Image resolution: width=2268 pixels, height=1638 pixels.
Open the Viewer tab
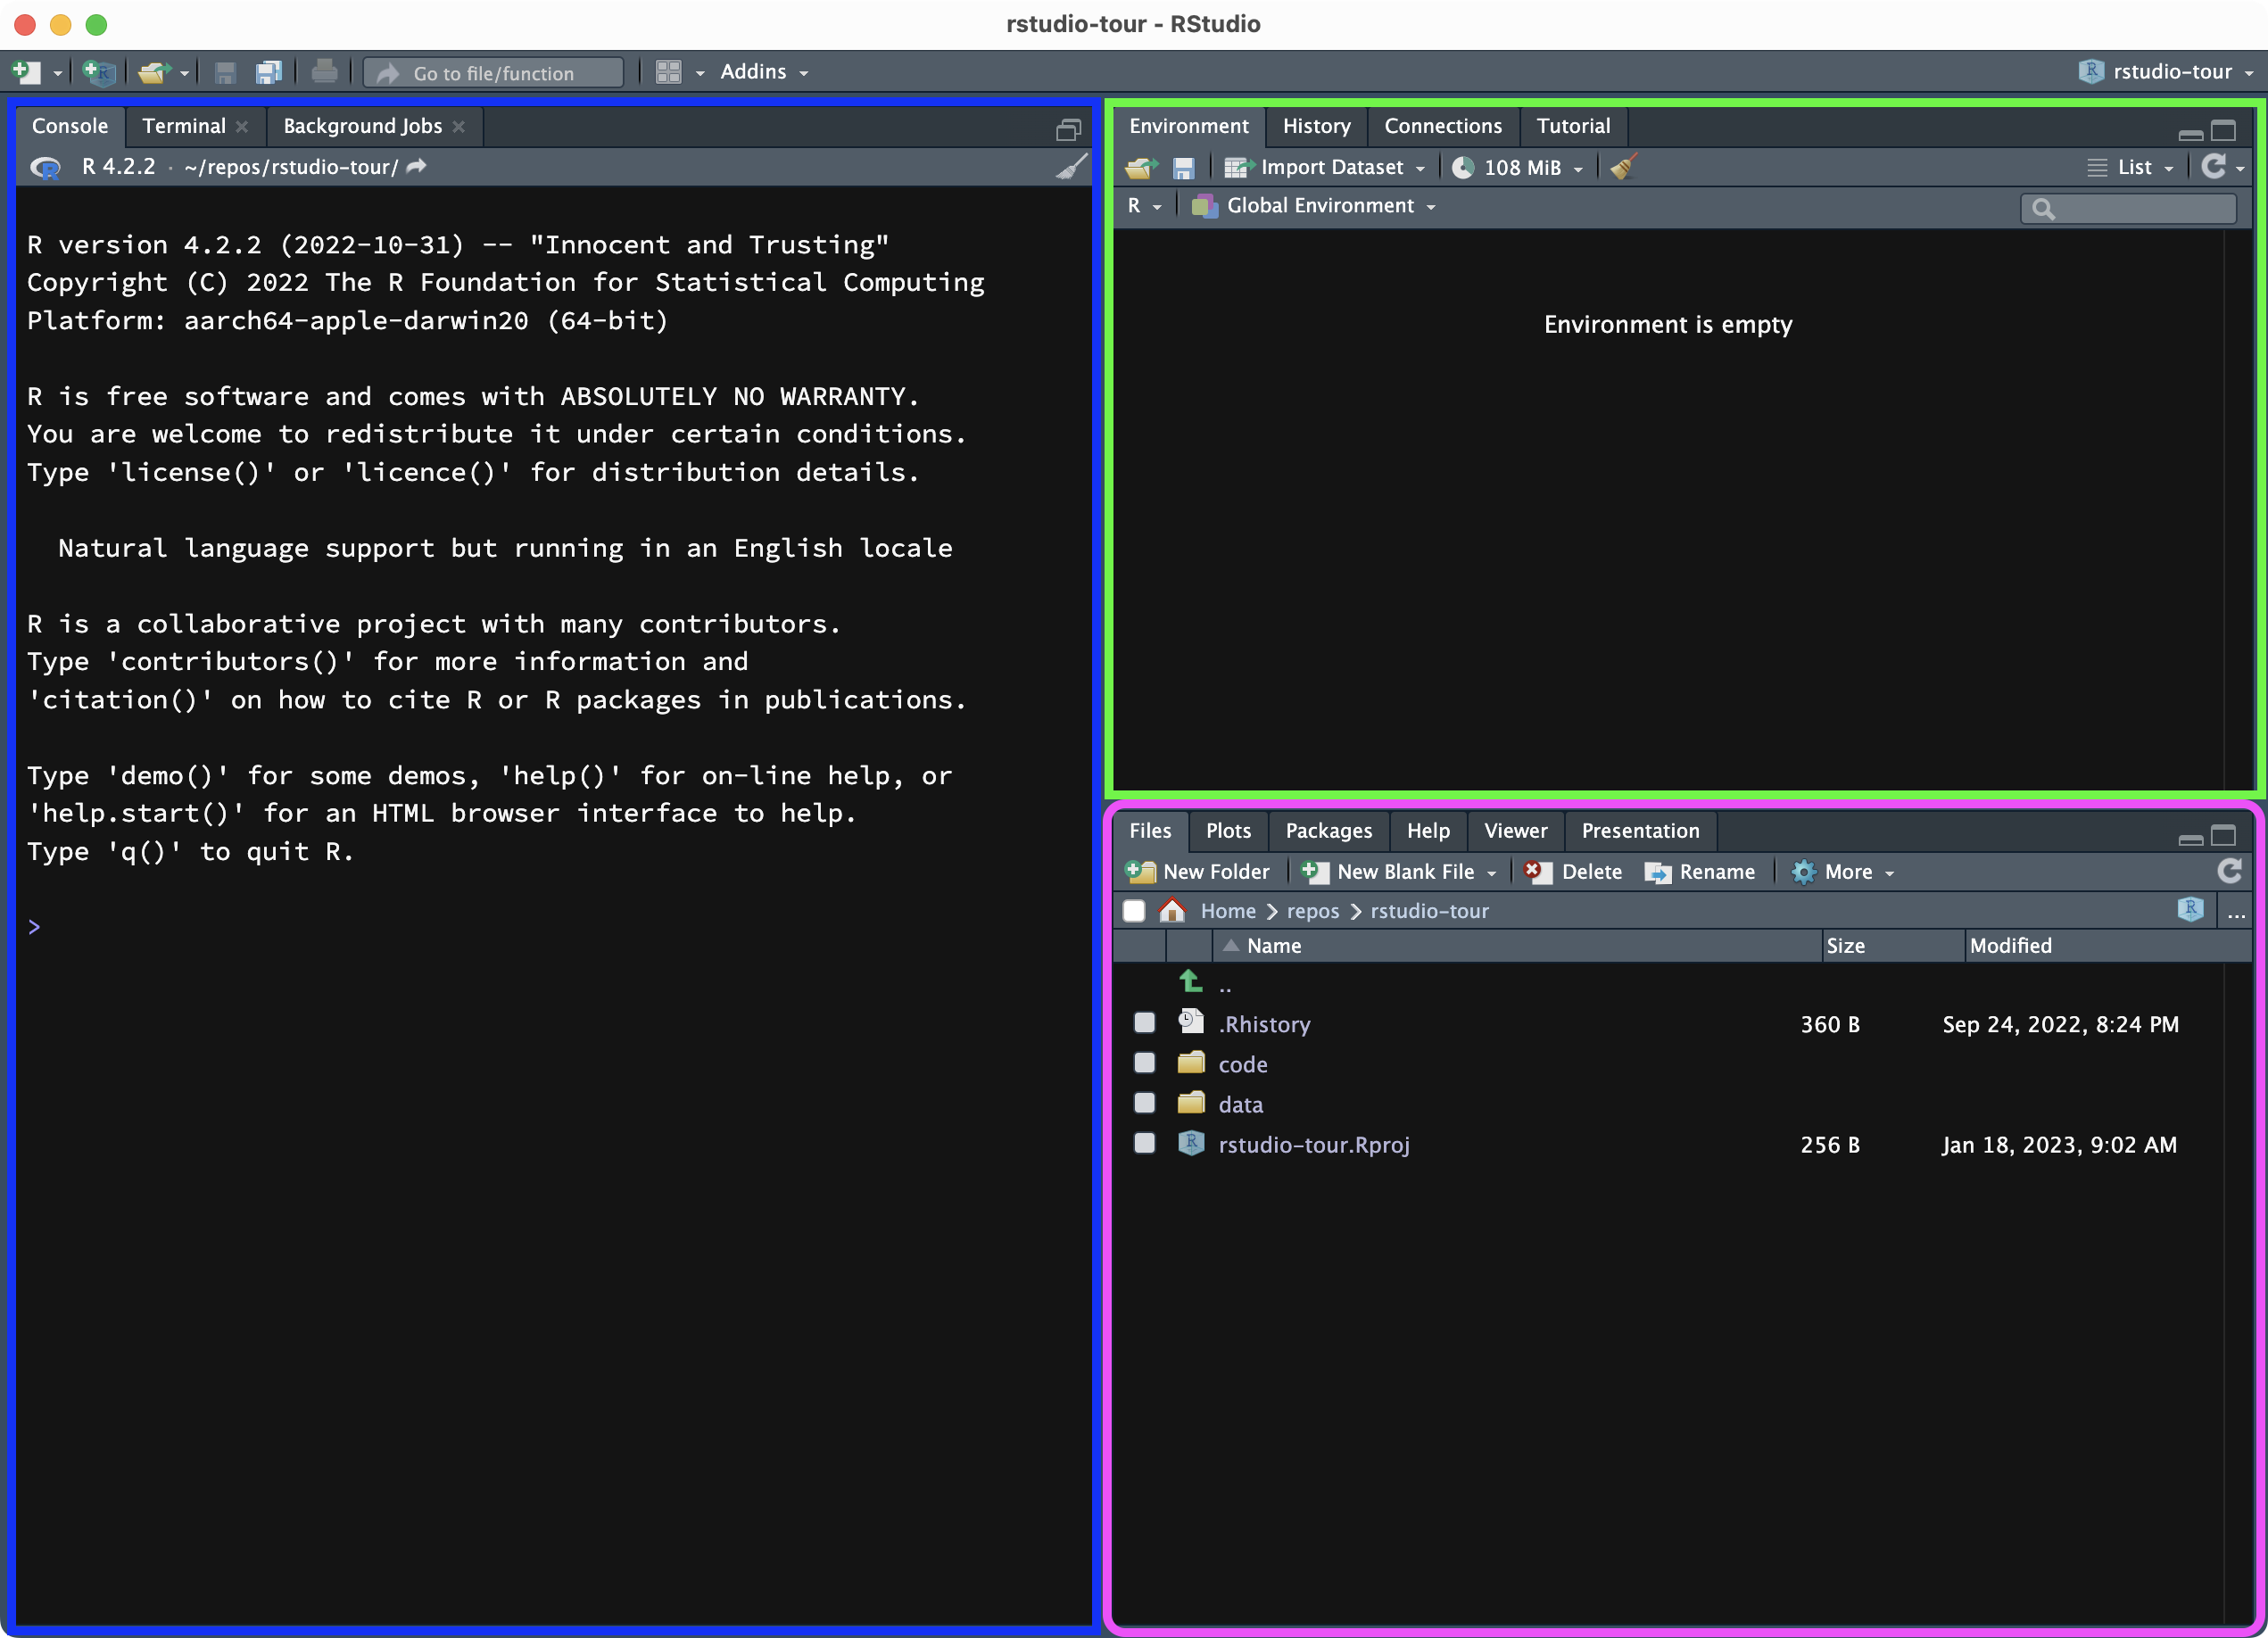click(x=1515, y=830)
